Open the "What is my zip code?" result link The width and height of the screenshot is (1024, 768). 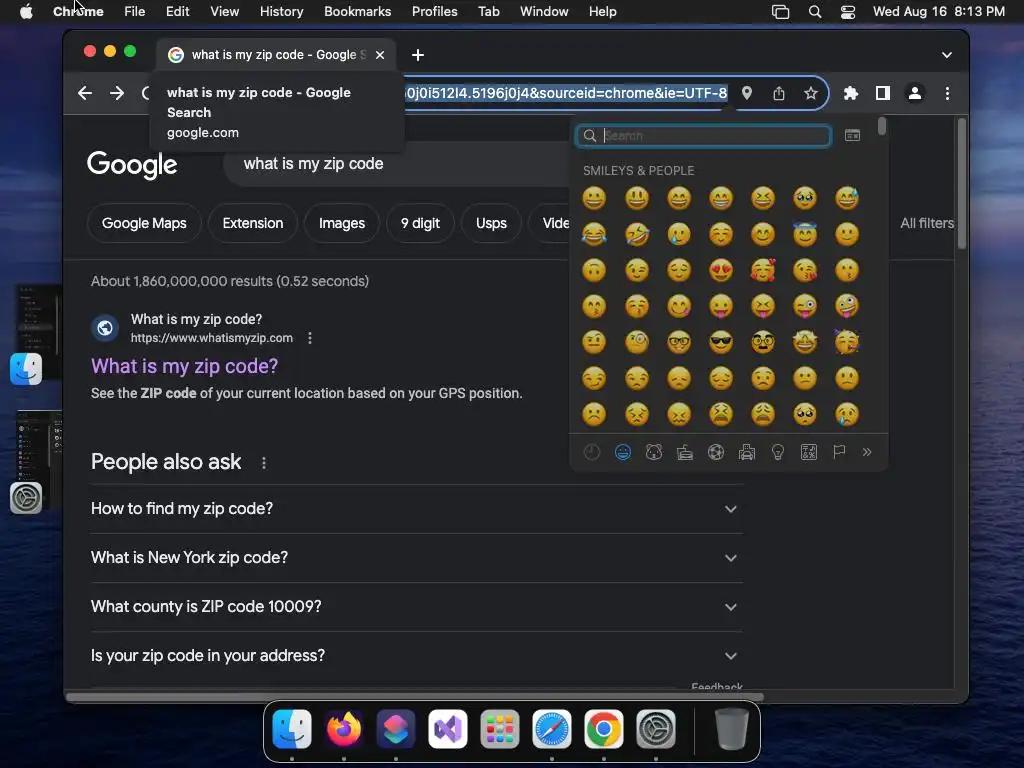(x=184, y=366)
